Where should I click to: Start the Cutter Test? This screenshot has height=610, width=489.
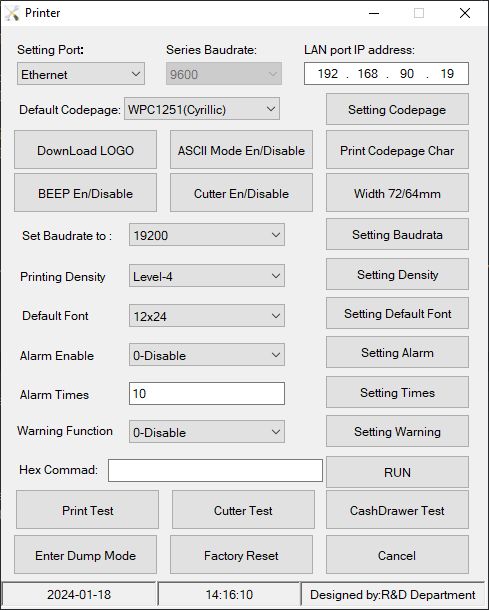coord(243,510)
